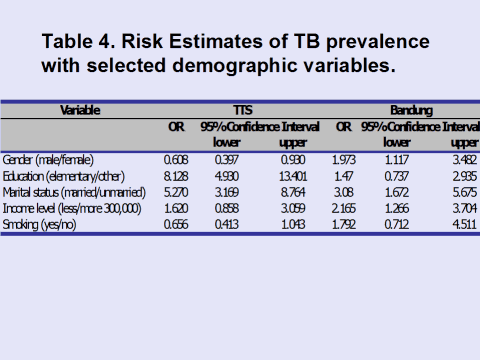The image size is (480, 360).
Task: Click the TTS upper value 13.401
Action: point(293,176)
